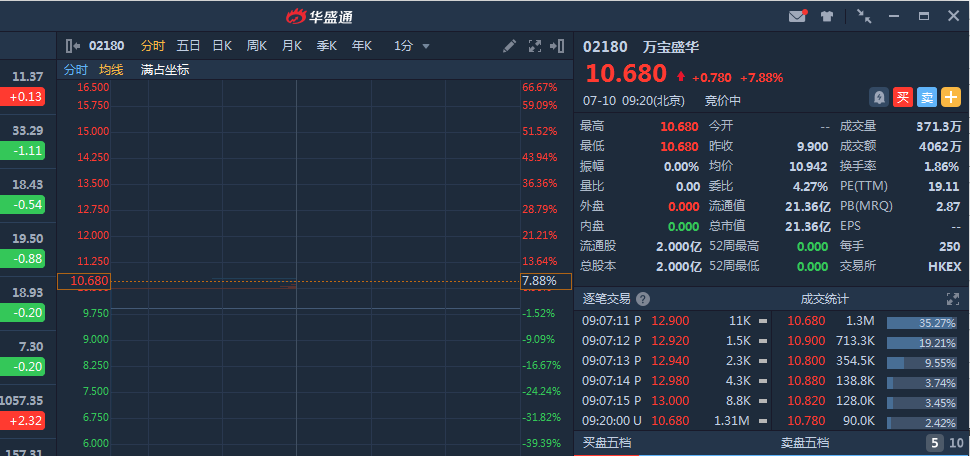
Task: Set a price alert with the bell icon
Action: click(879, 97)
